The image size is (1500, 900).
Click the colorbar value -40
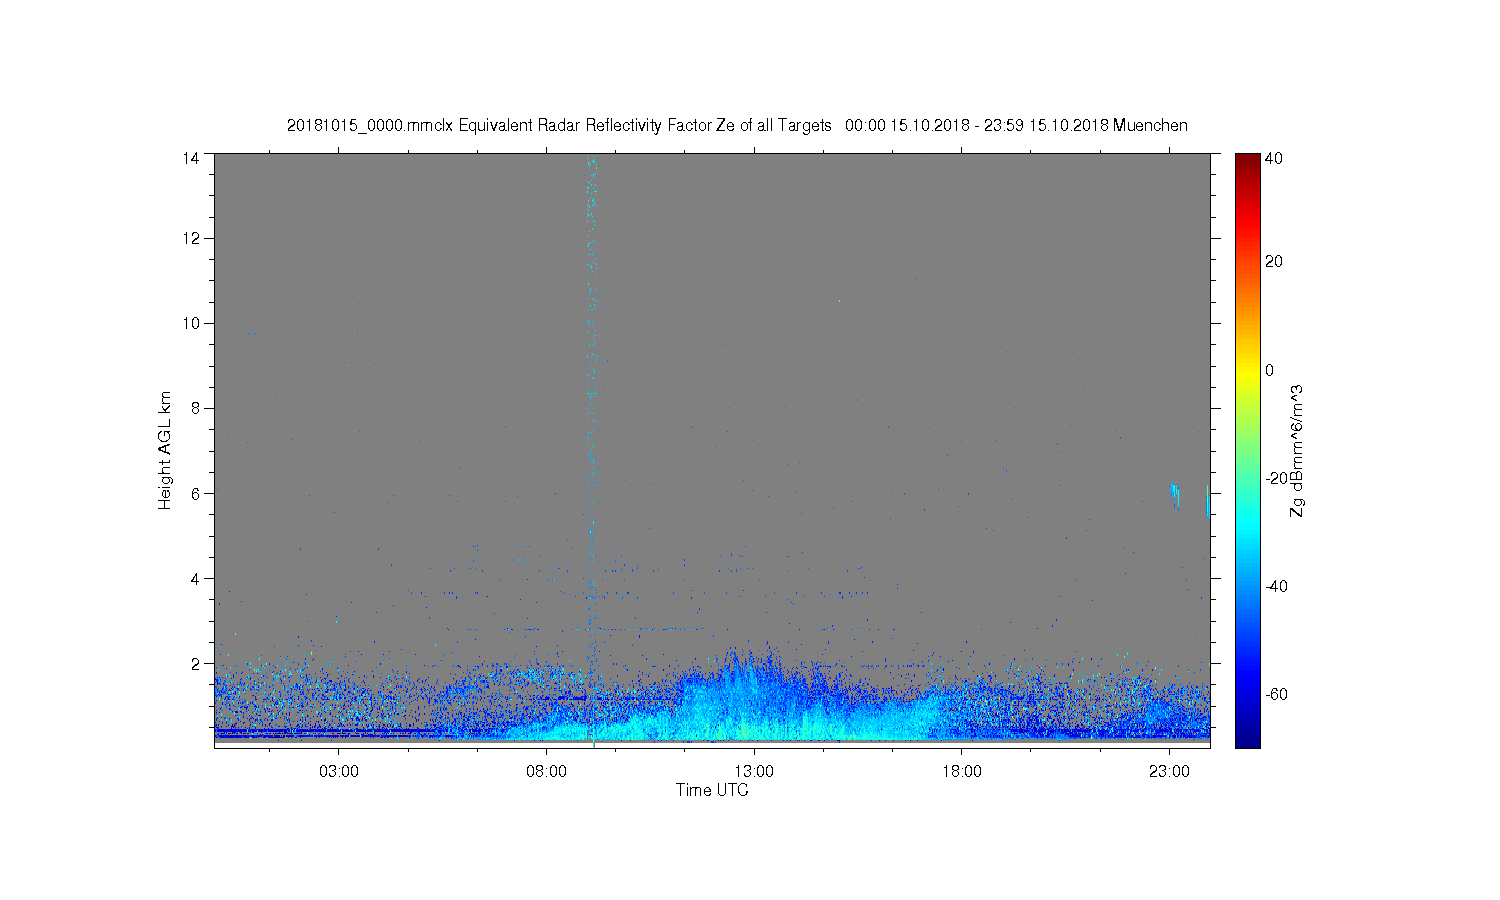1276,586
